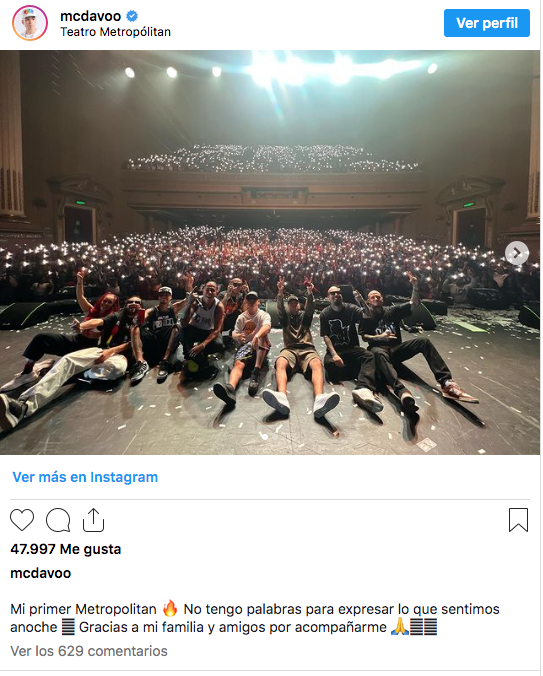Open Ver más en Instagram link
This screenshot has width=543, height=676.
[x=85, y=477]
